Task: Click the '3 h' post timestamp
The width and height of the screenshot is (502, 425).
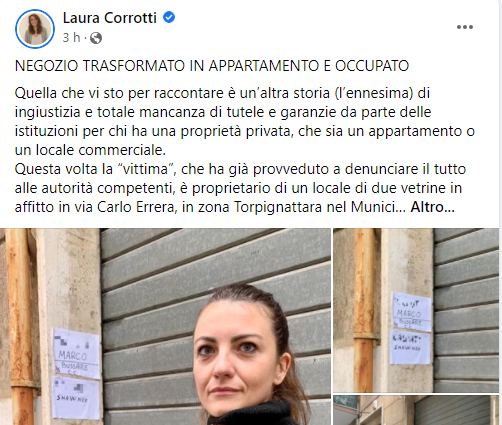Action: [71, 37]
